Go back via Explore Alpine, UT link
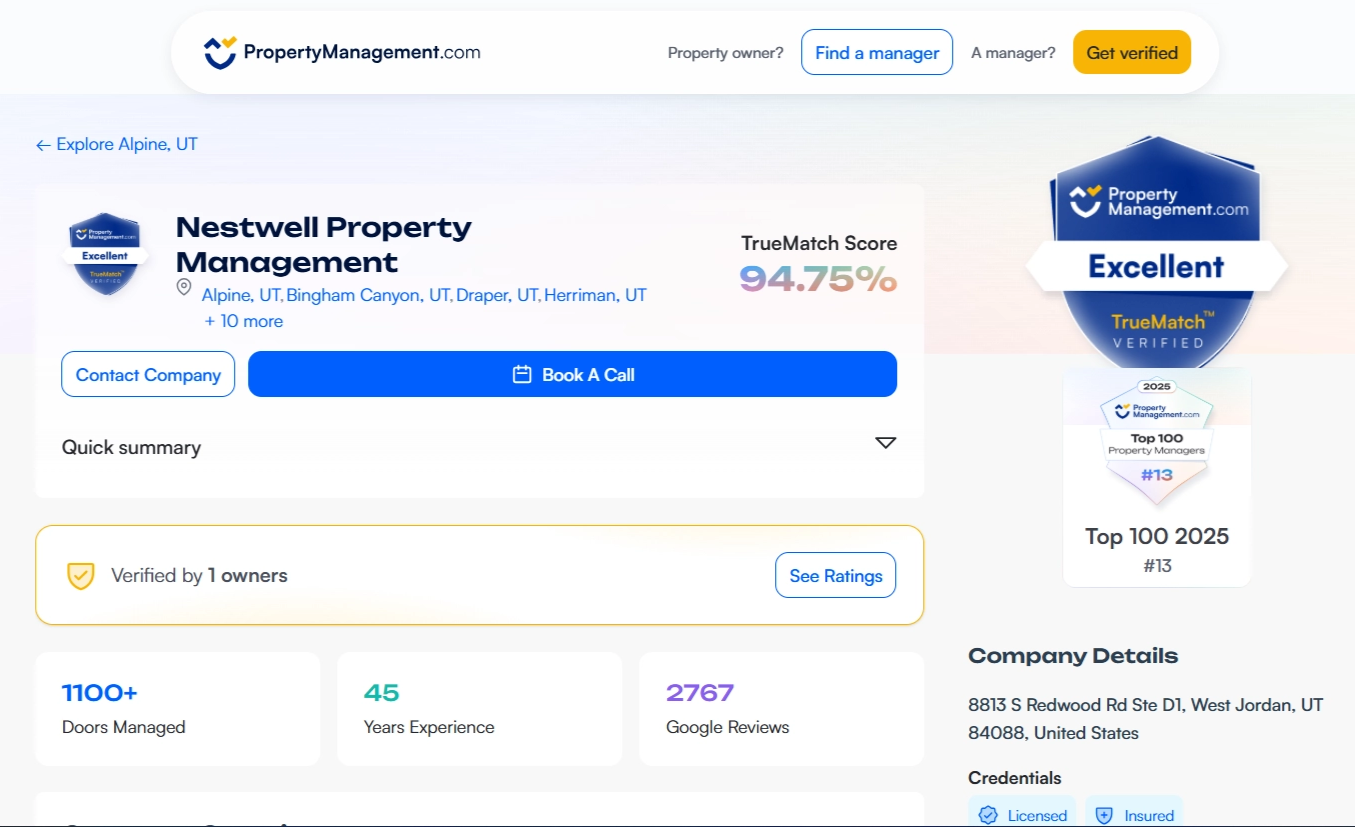Image resolution: width=1355 pixels, height=827 pixels. click(x=116, y=144)
